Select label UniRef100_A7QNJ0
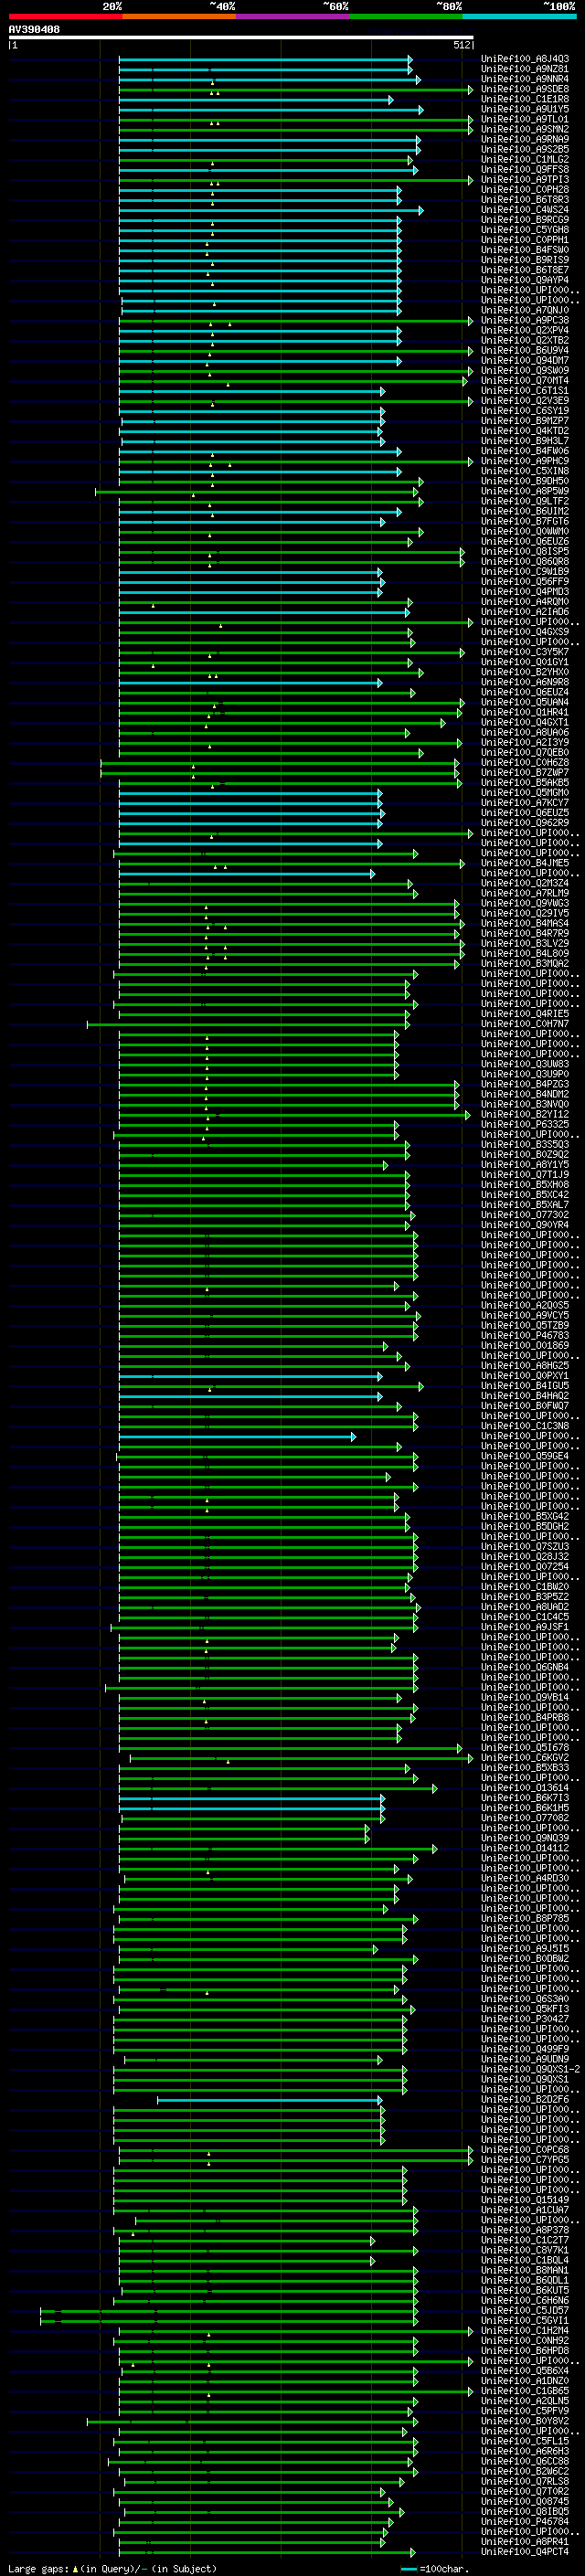This screenshot has width=585, height=2576. [525, 310]
